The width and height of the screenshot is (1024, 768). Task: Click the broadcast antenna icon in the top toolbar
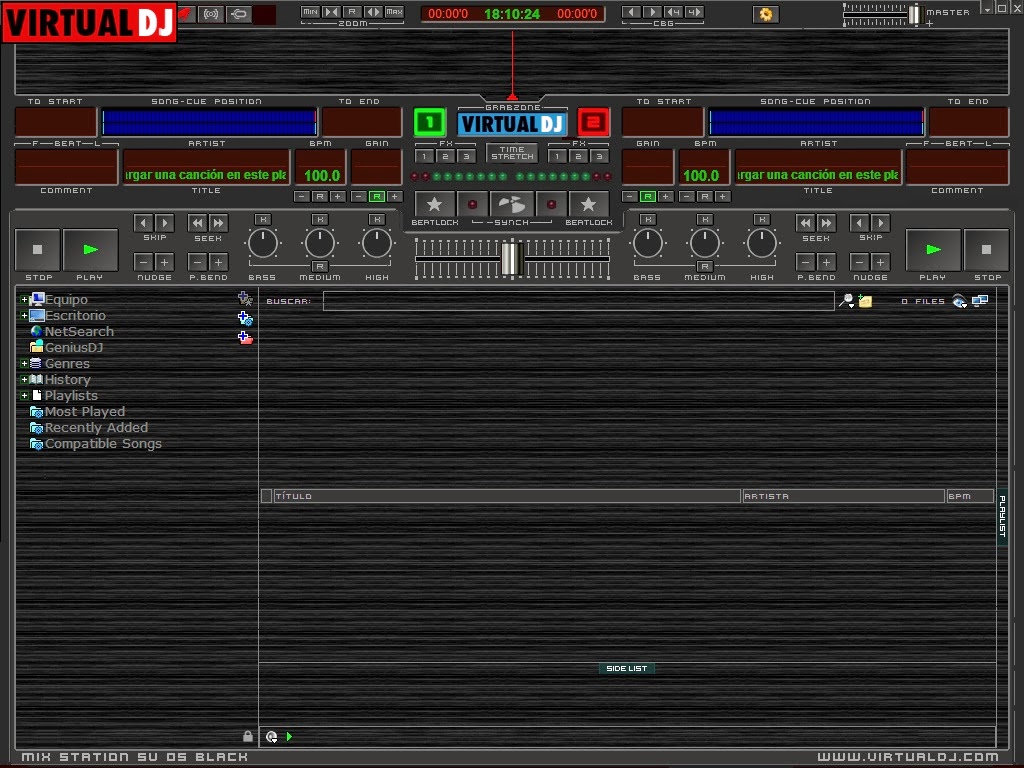tap(211, 14)
